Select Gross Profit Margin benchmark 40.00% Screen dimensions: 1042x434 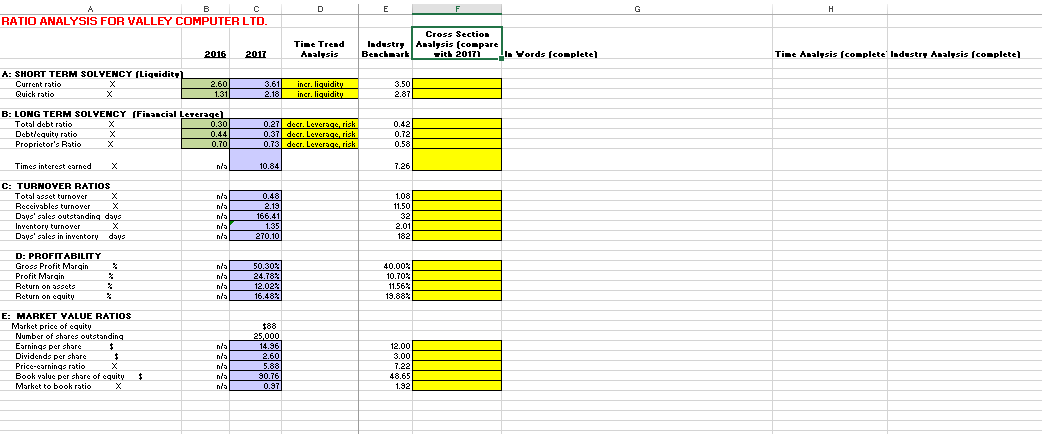pyautogui.click(x=385, y=266)
